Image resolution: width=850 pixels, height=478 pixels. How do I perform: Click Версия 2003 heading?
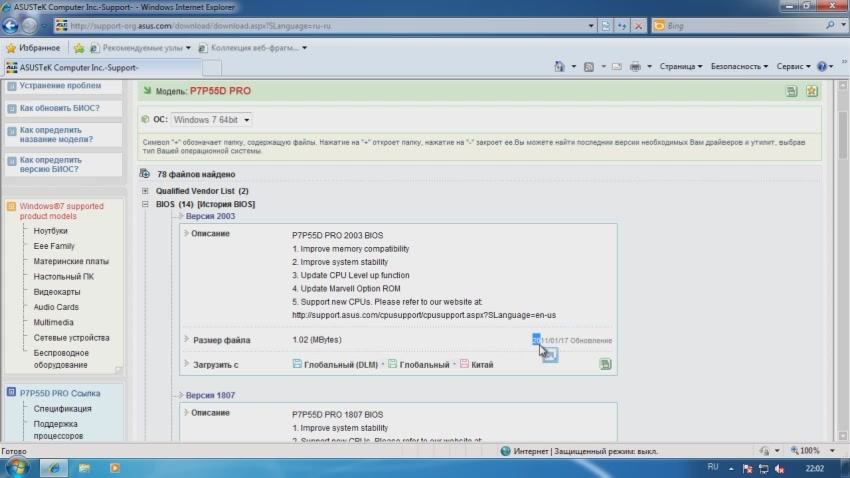(210, 216)
